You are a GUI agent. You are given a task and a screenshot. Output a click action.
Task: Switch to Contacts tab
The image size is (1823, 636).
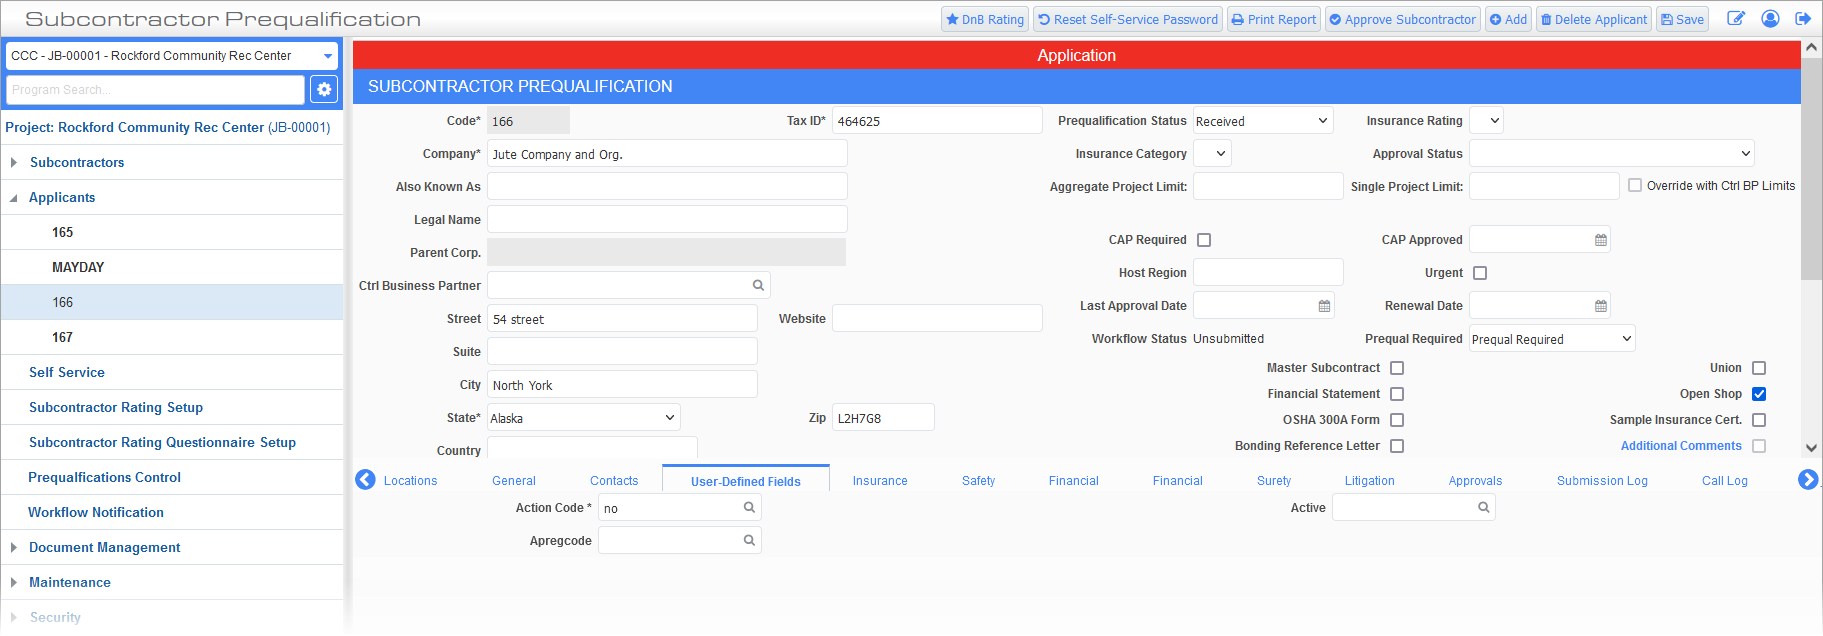tap(614, 481)
